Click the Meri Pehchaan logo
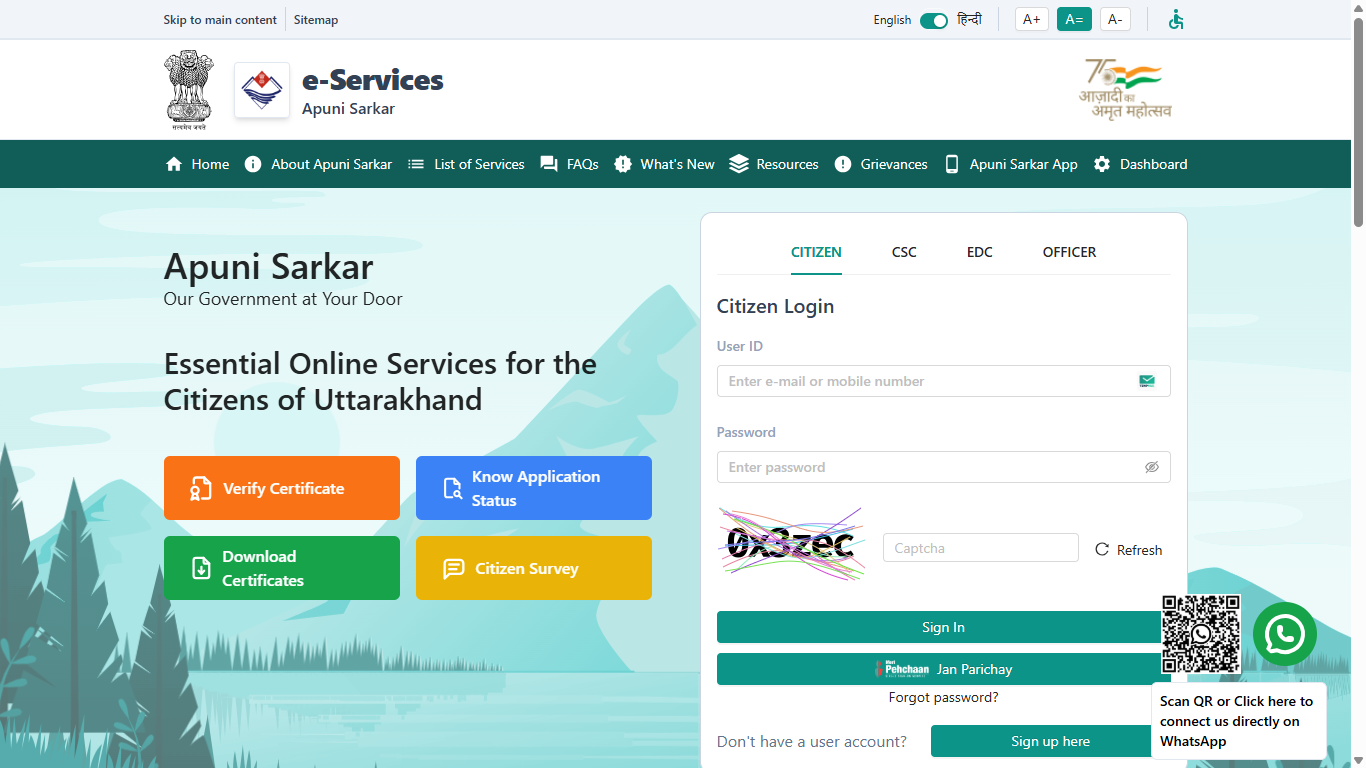 tap(902, 669)
